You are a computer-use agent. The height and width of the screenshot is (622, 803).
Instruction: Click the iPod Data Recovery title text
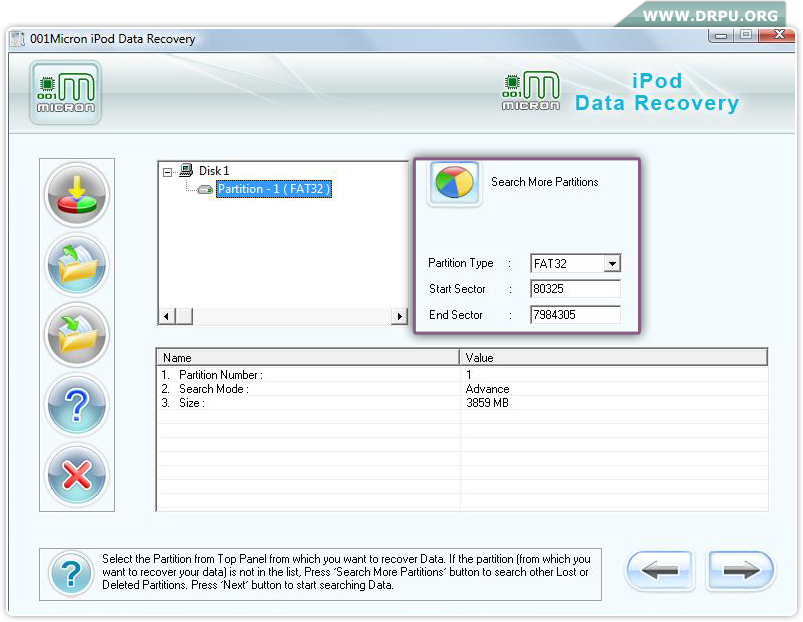point(657,92)
